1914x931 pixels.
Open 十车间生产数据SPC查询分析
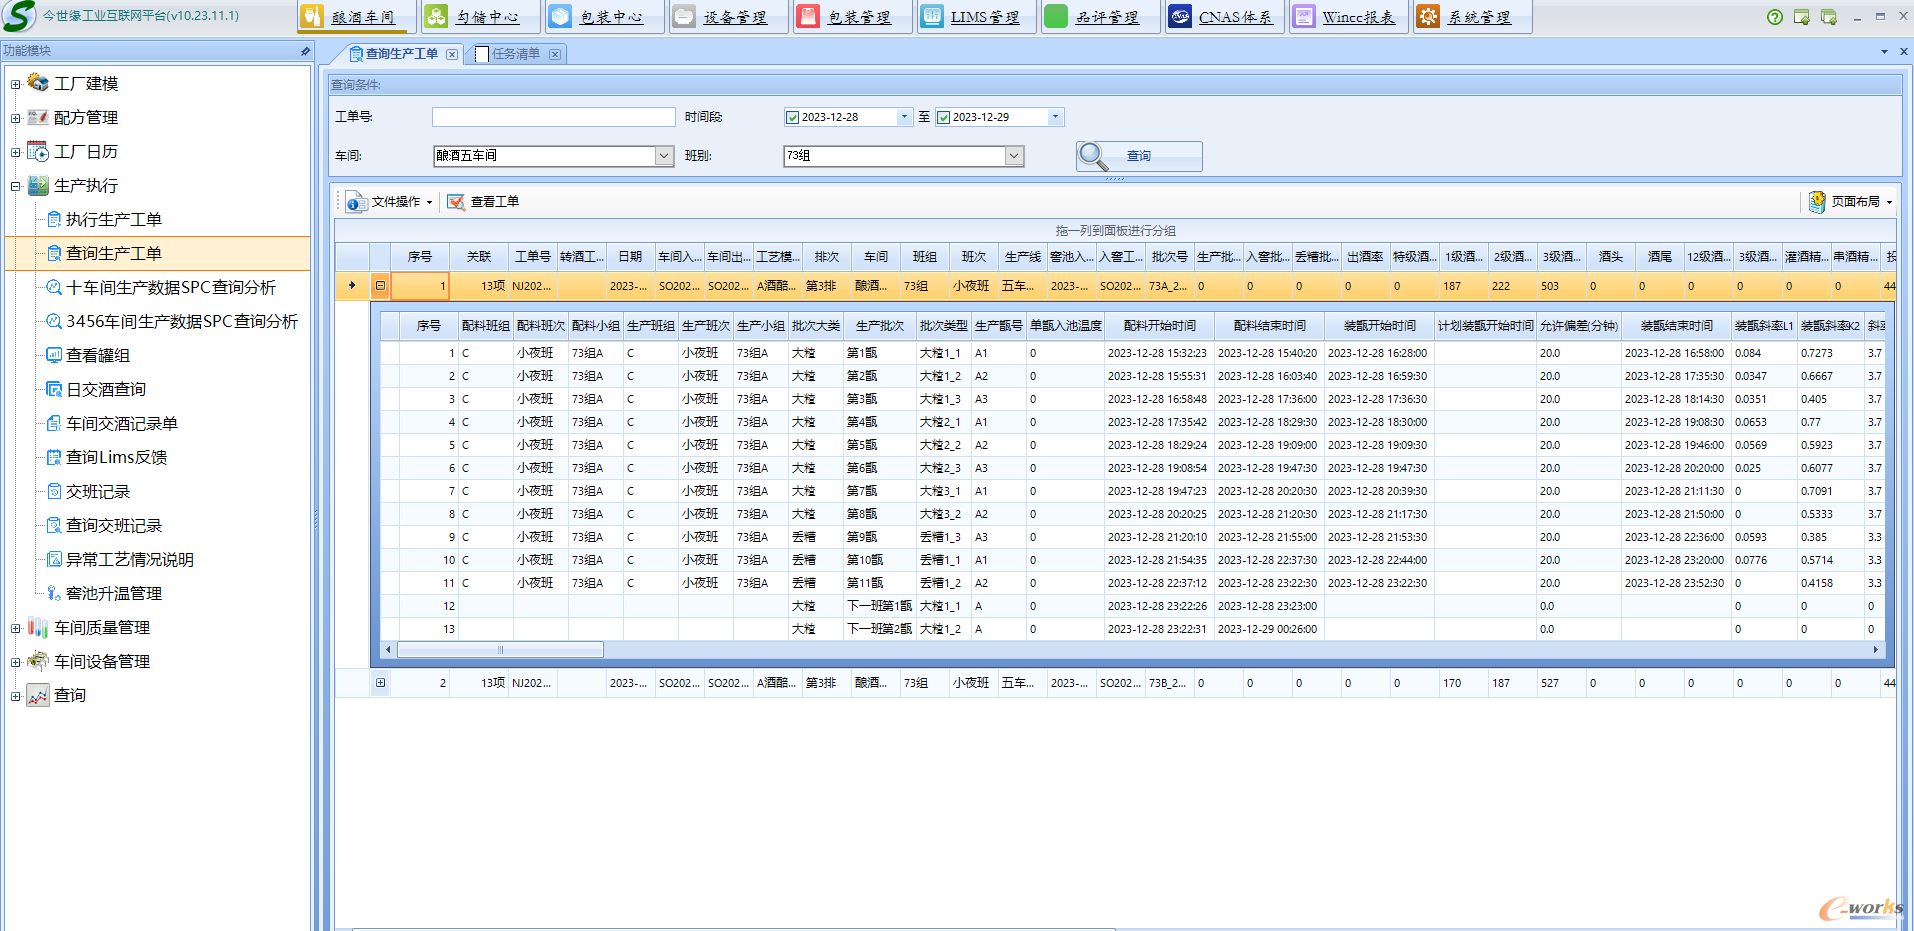tap(170, 288)
